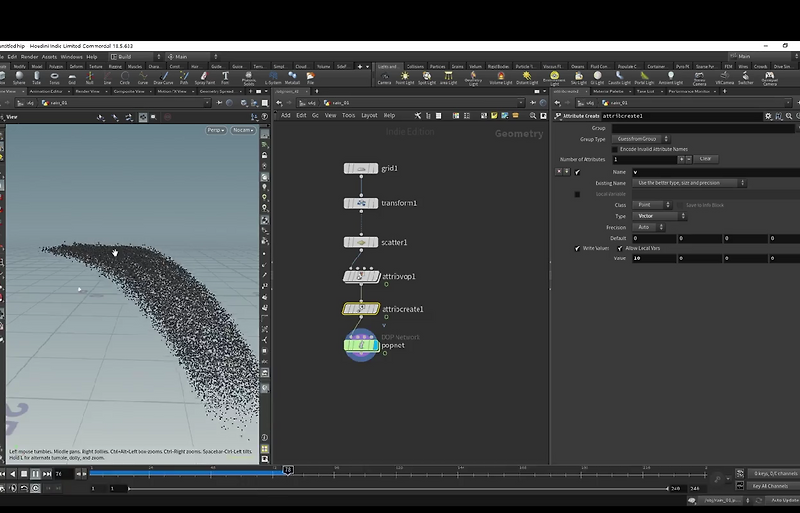This screenshot has width=800, height=513.
Task: Click the Clear button
Action: point(705,159)
